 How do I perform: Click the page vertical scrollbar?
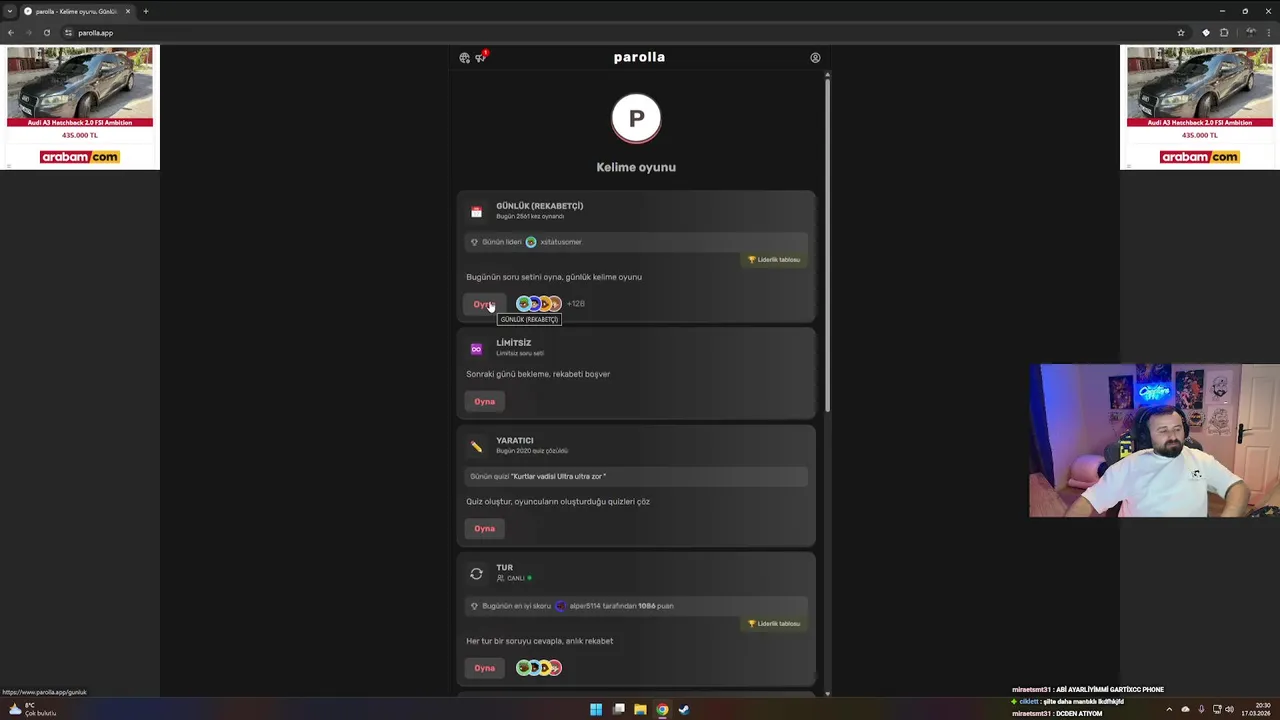click(827, 245)
